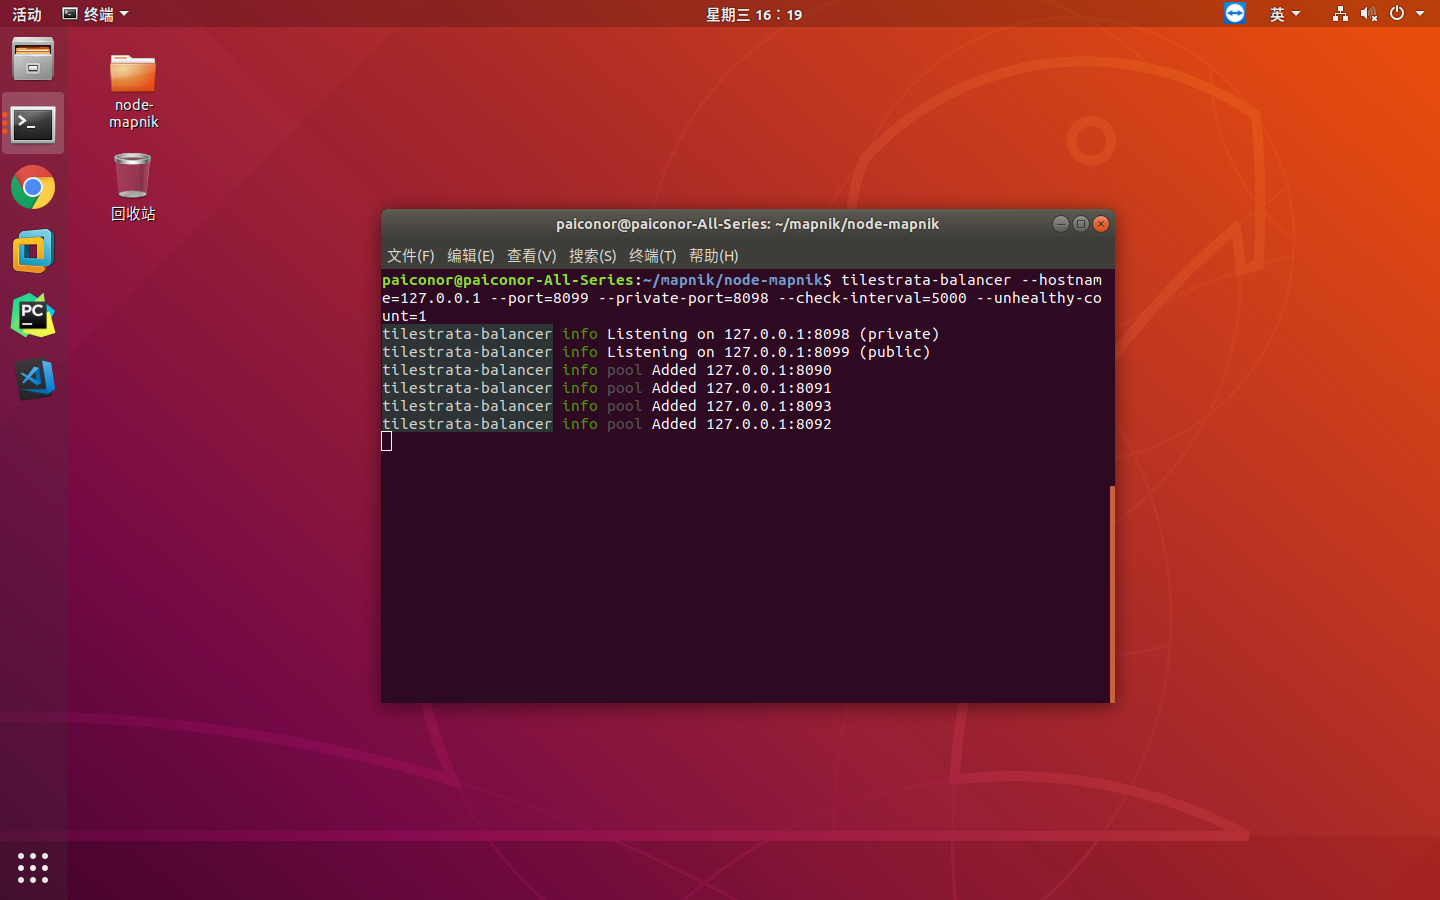Launch Google Chrome from the dock
Screen dimensions: 1440x900
tap(33, 187)
